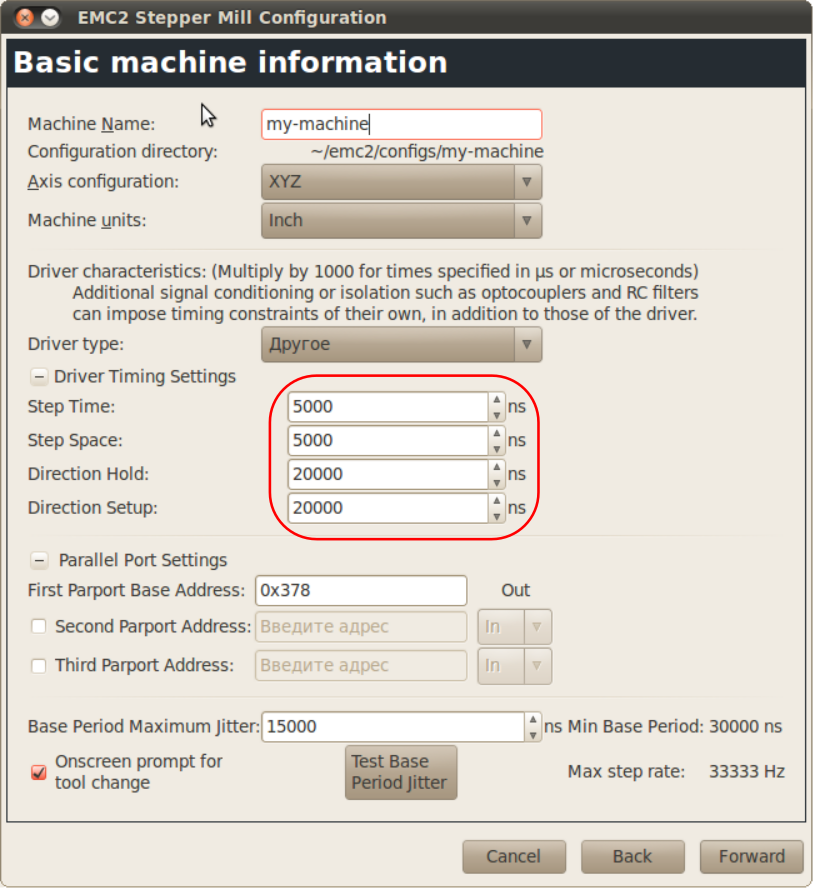Enable the Third Parport Address checkbox
This screenshot has width=813, height=888.
(38, 665)
